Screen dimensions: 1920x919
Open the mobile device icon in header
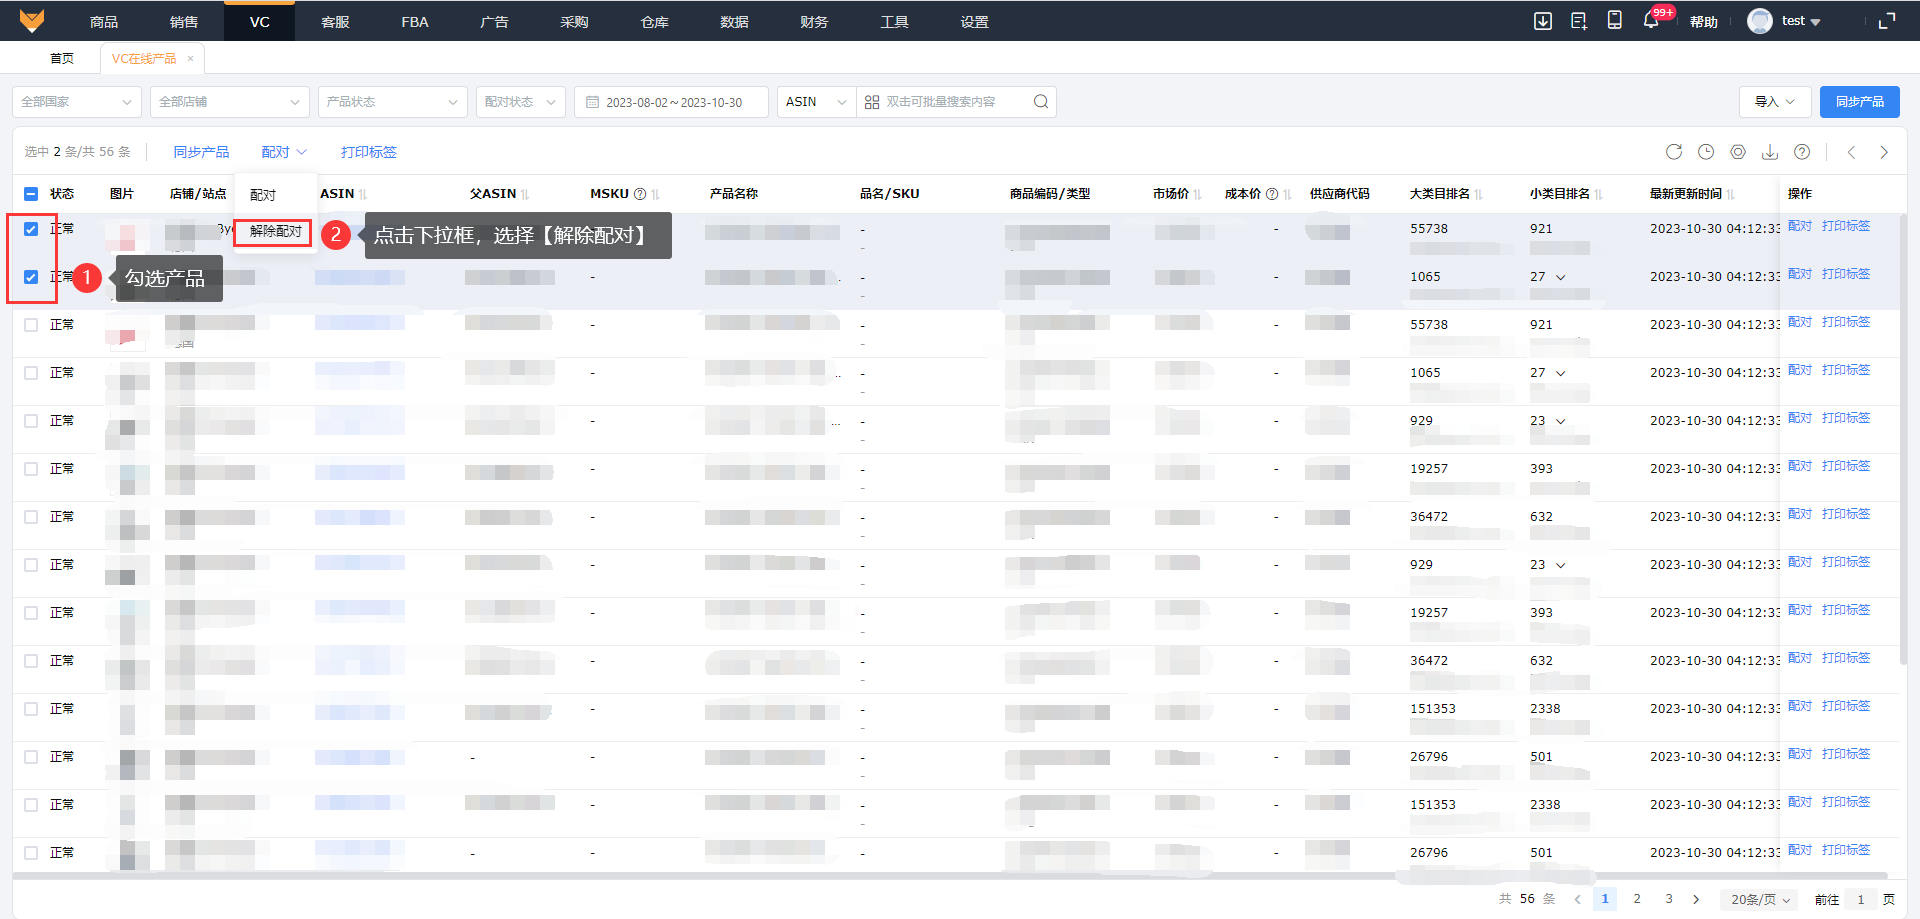pyautogui.click(x=1614, y=21)
